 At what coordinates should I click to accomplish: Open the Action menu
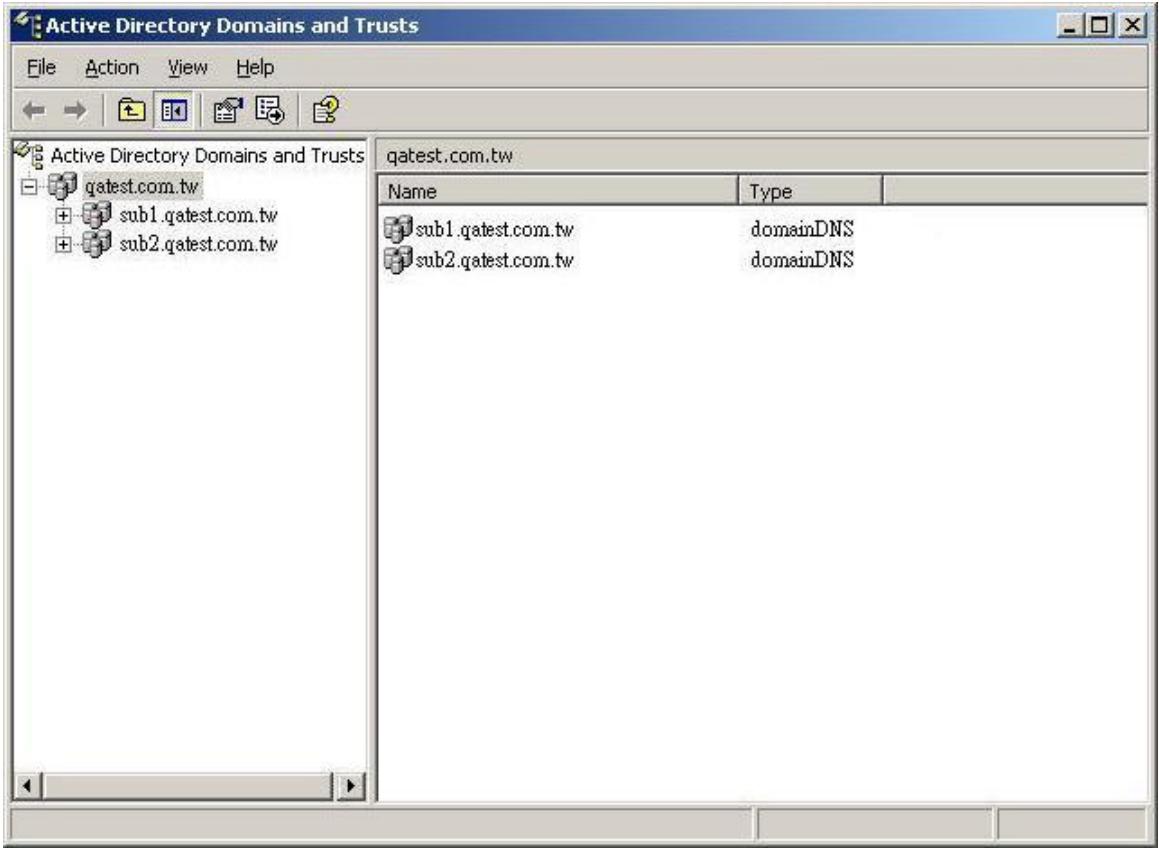[112, 67]
